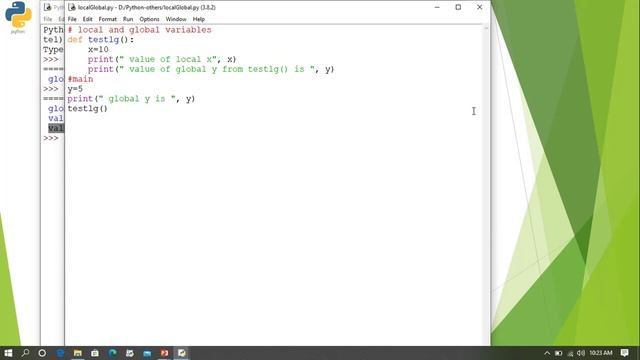Click on the 'x=10' line
The height and width of the screenshot is (360, 640).
coord(98,49)
